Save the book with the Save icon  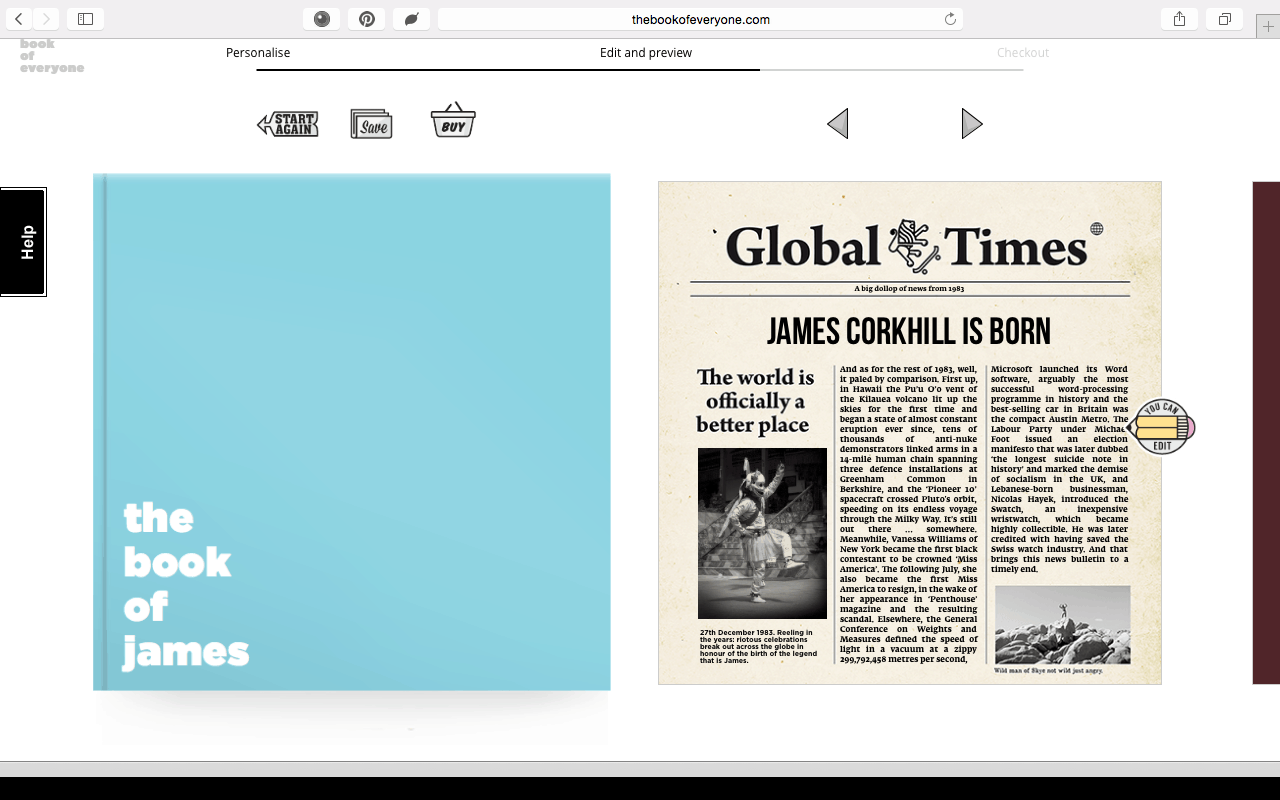371,124
